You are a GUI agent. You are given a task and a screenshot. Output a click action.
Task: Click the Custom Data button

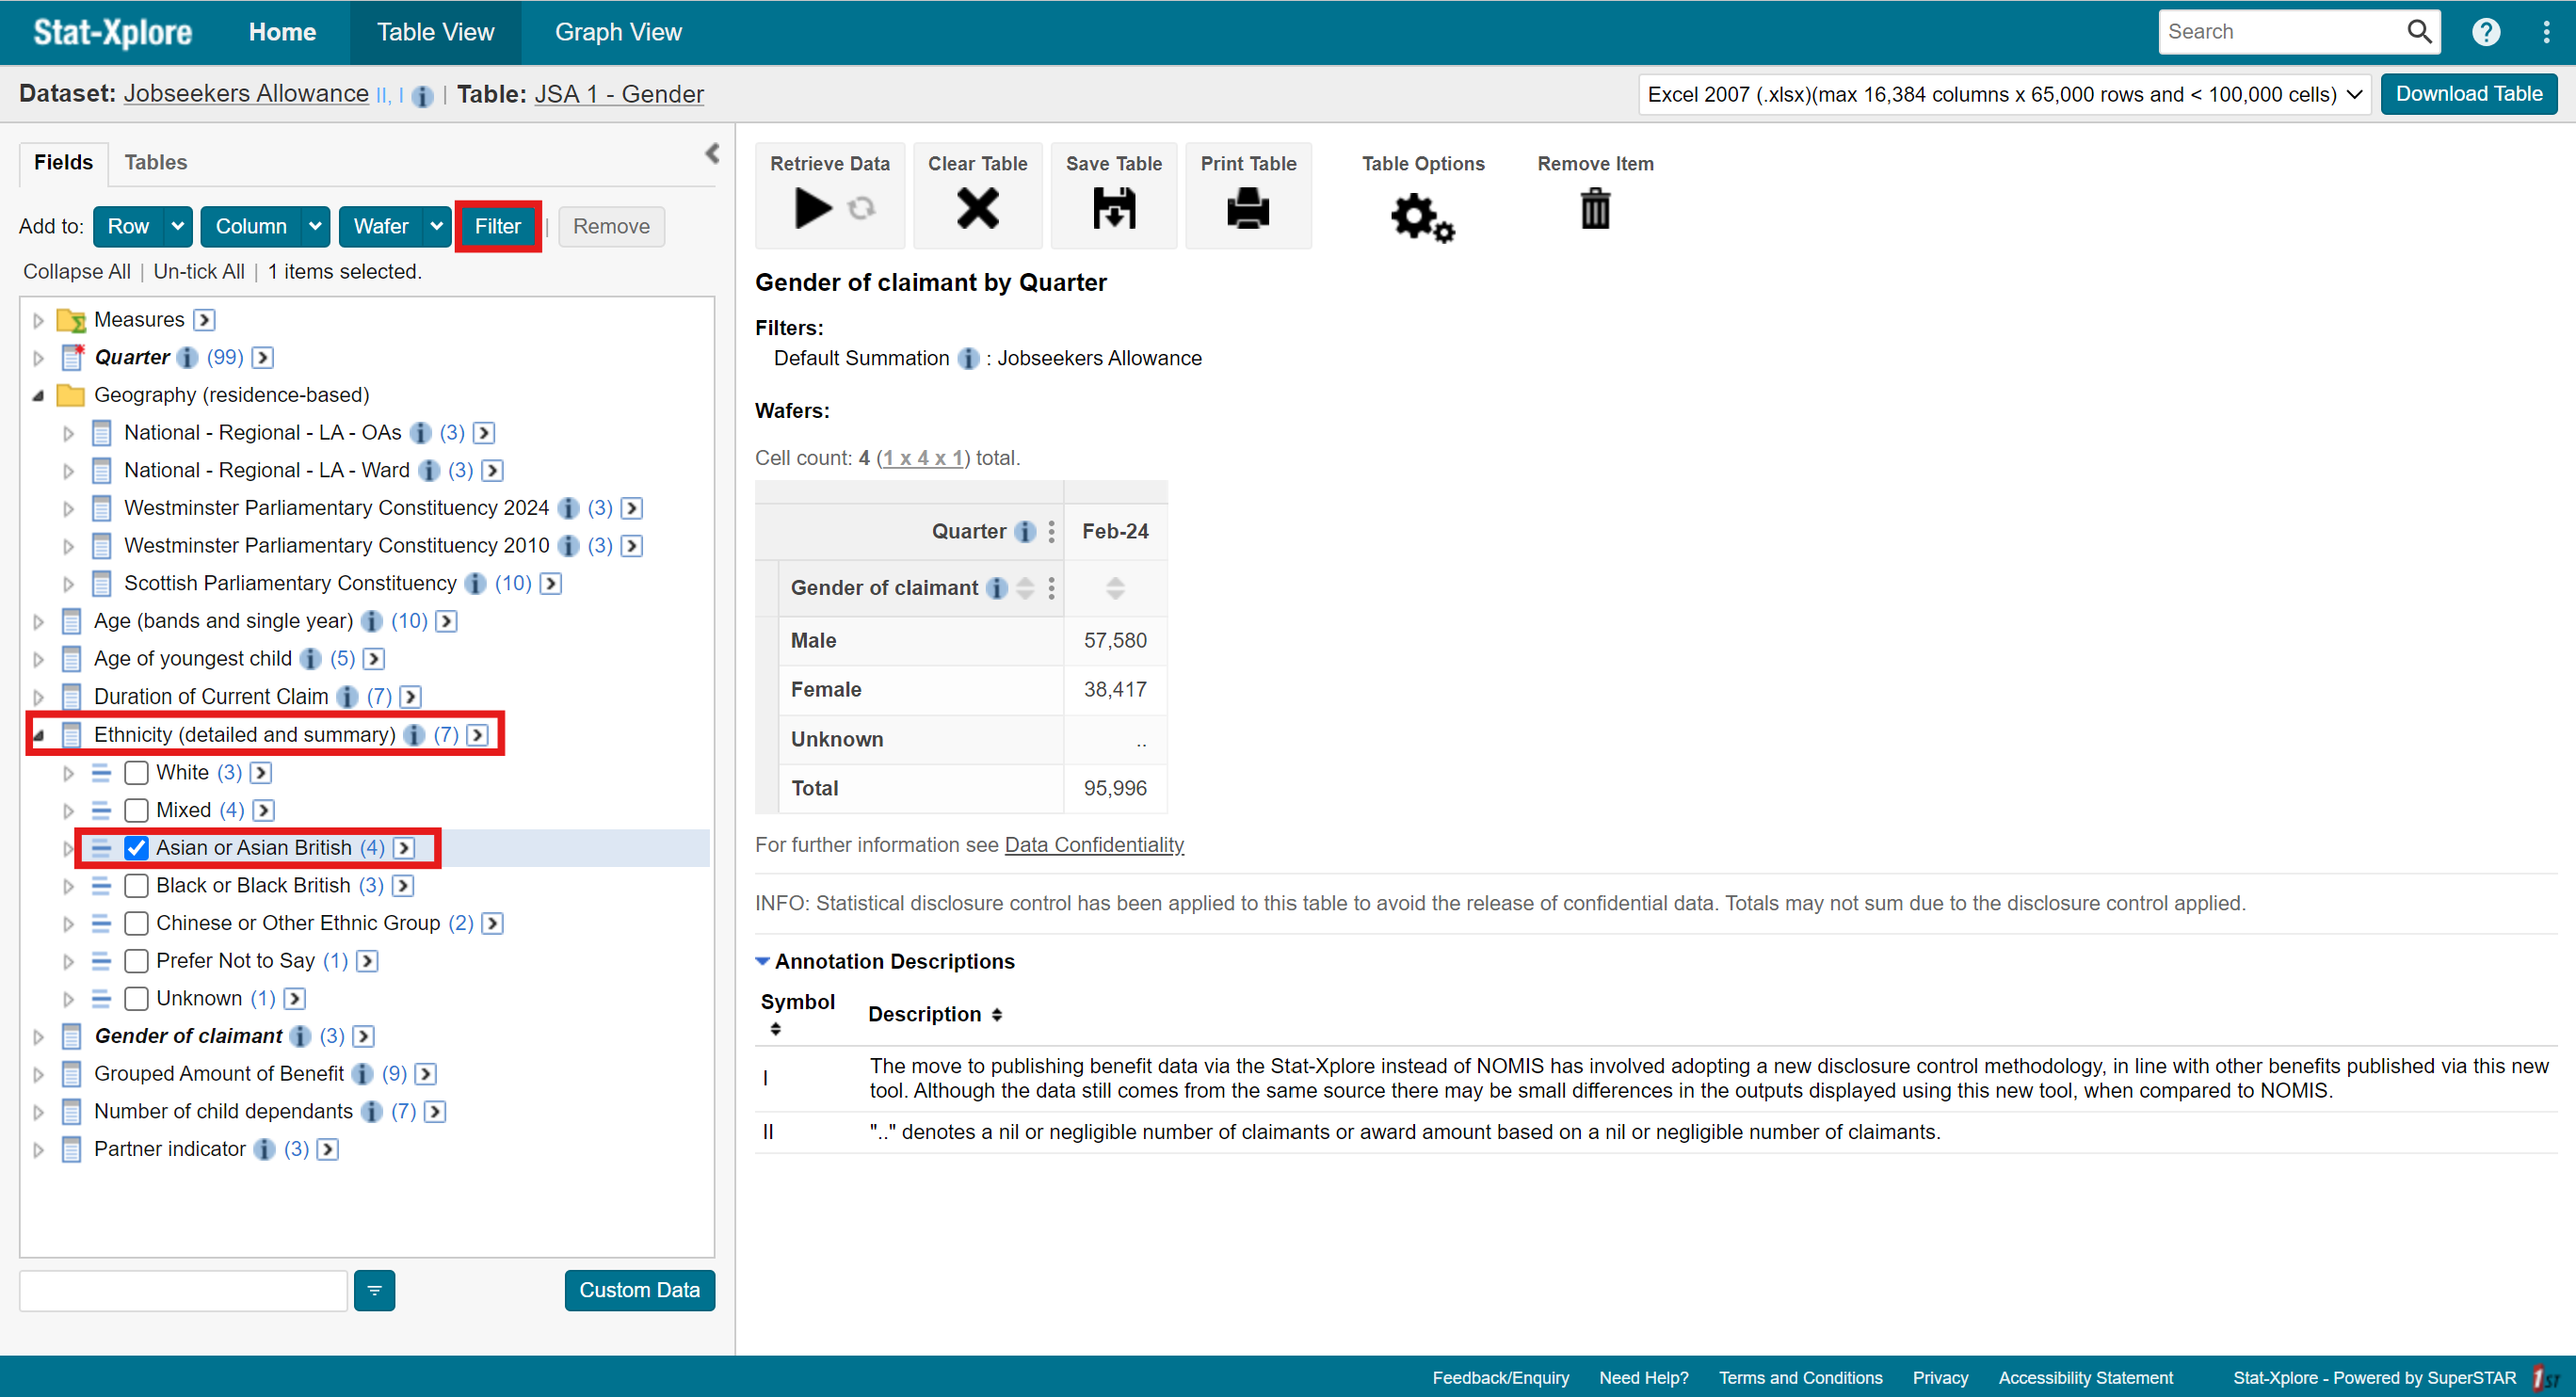tap(639, 1290)
